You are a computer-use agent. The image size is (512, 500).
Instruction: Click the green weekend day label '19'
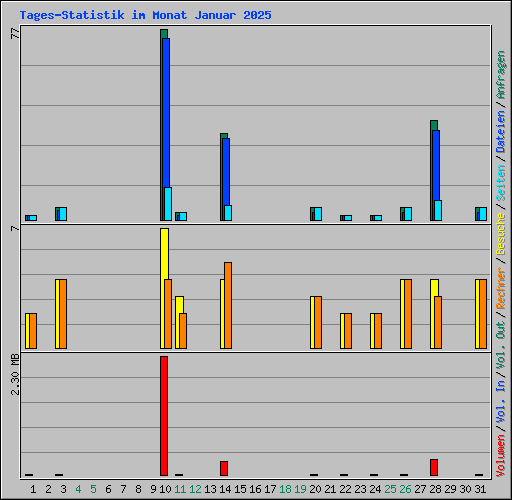300,489
